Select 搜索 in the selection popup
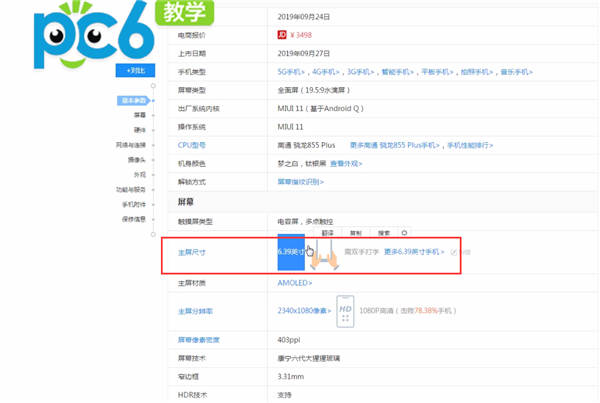 click(x=384, y=233)
